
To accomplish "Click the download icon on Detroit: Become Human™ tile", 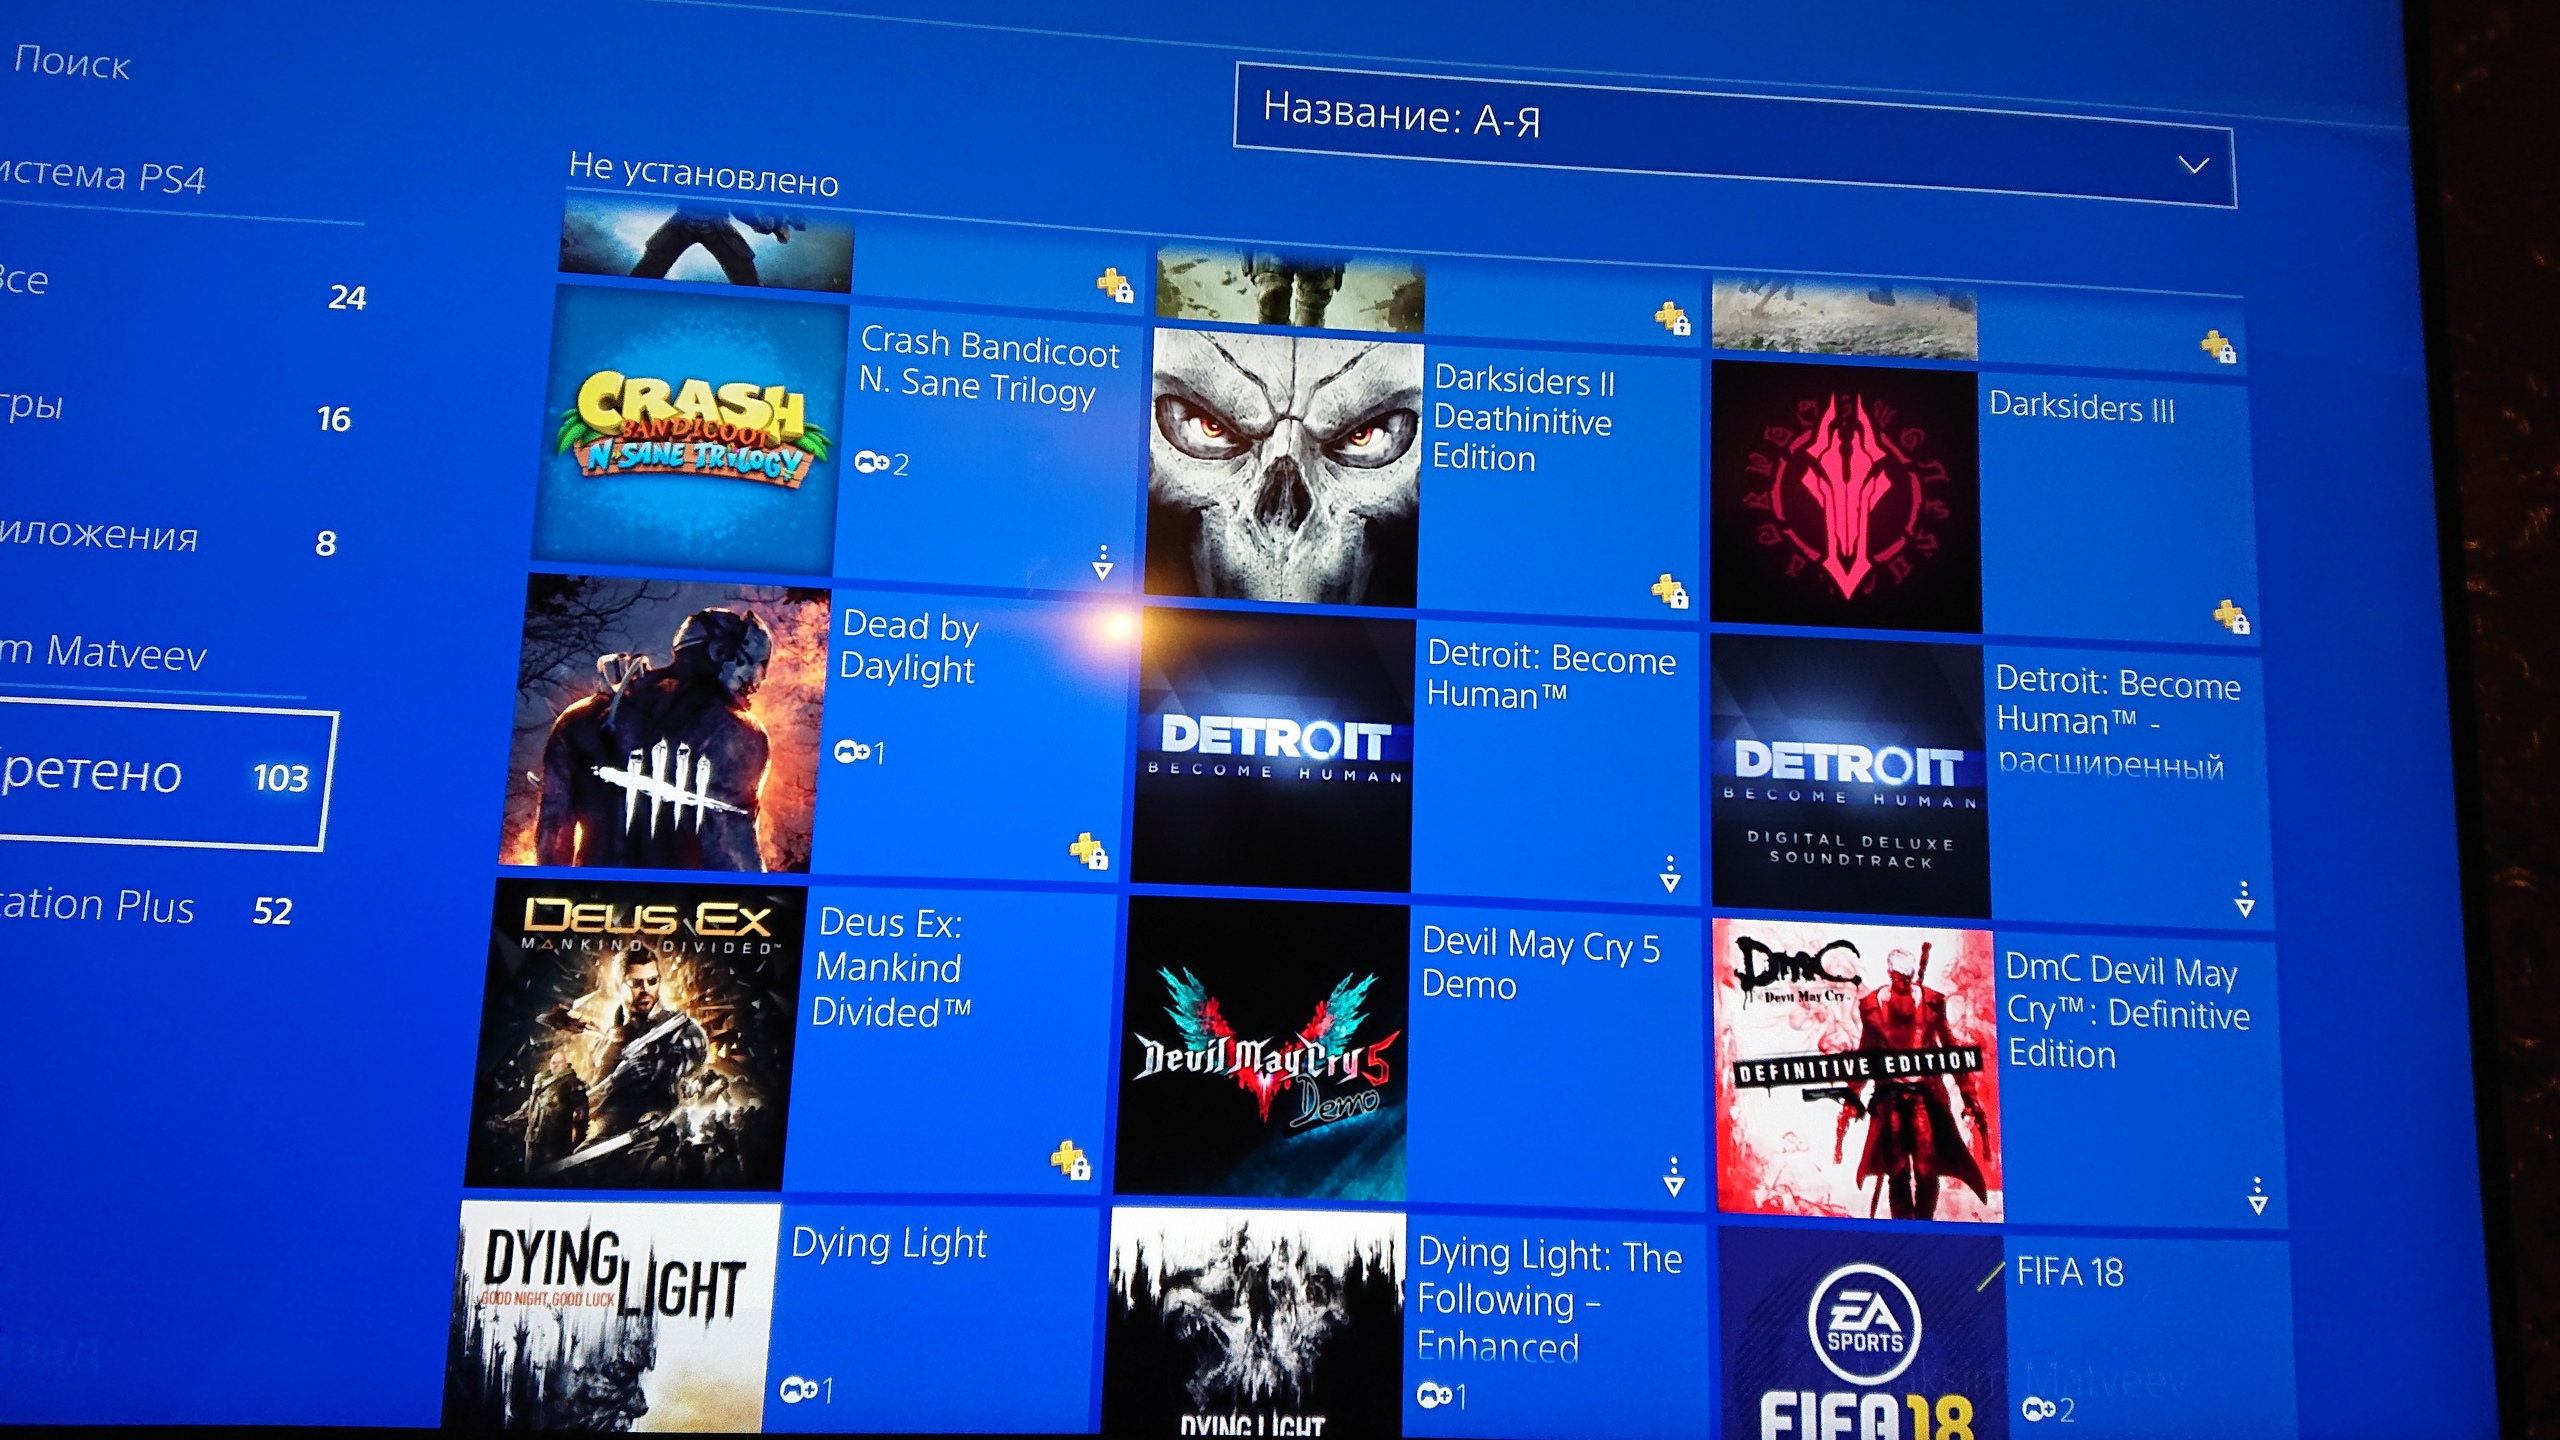I will (x=1670, y=874).
